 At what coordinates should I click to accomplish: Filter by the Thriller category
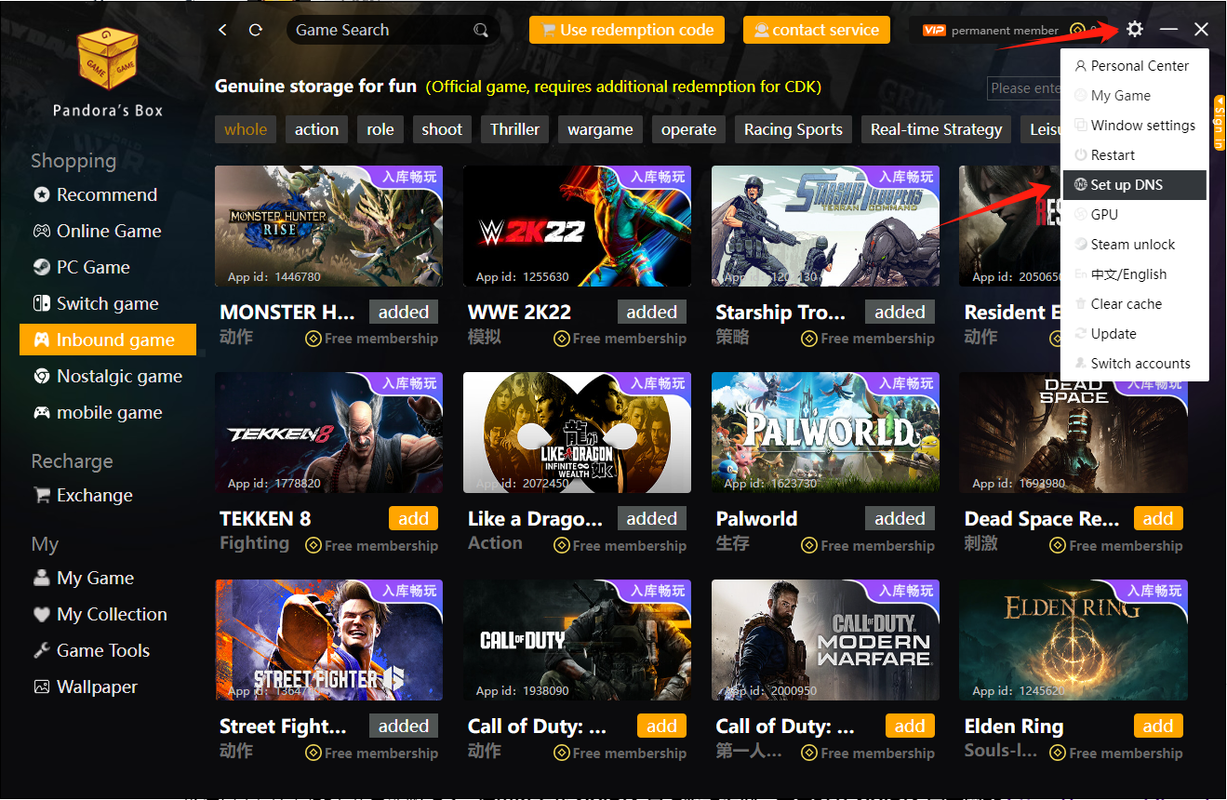click(515, 129)
